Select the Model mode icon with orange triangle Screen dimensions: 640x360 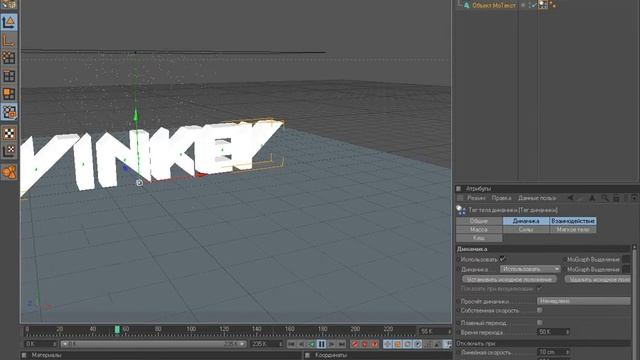[9, 22]
